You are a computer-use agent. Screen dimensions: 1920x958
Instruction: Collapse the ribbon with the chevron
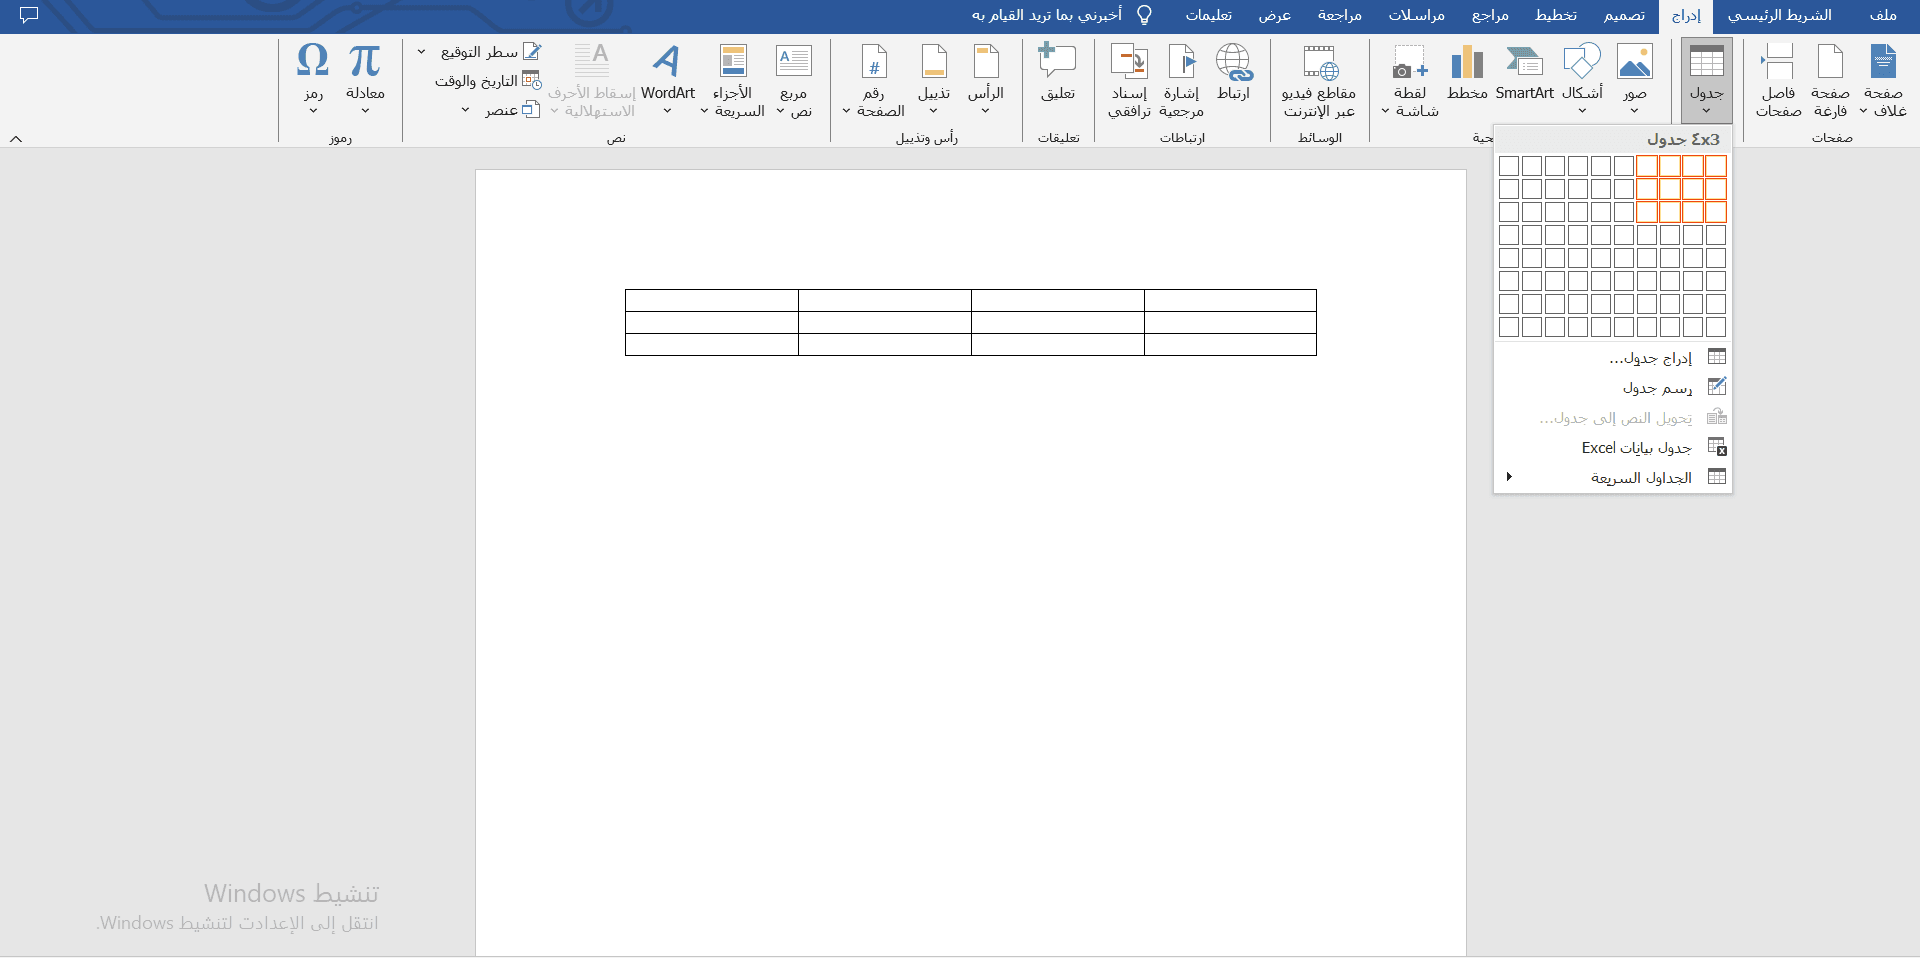(16, 139)
